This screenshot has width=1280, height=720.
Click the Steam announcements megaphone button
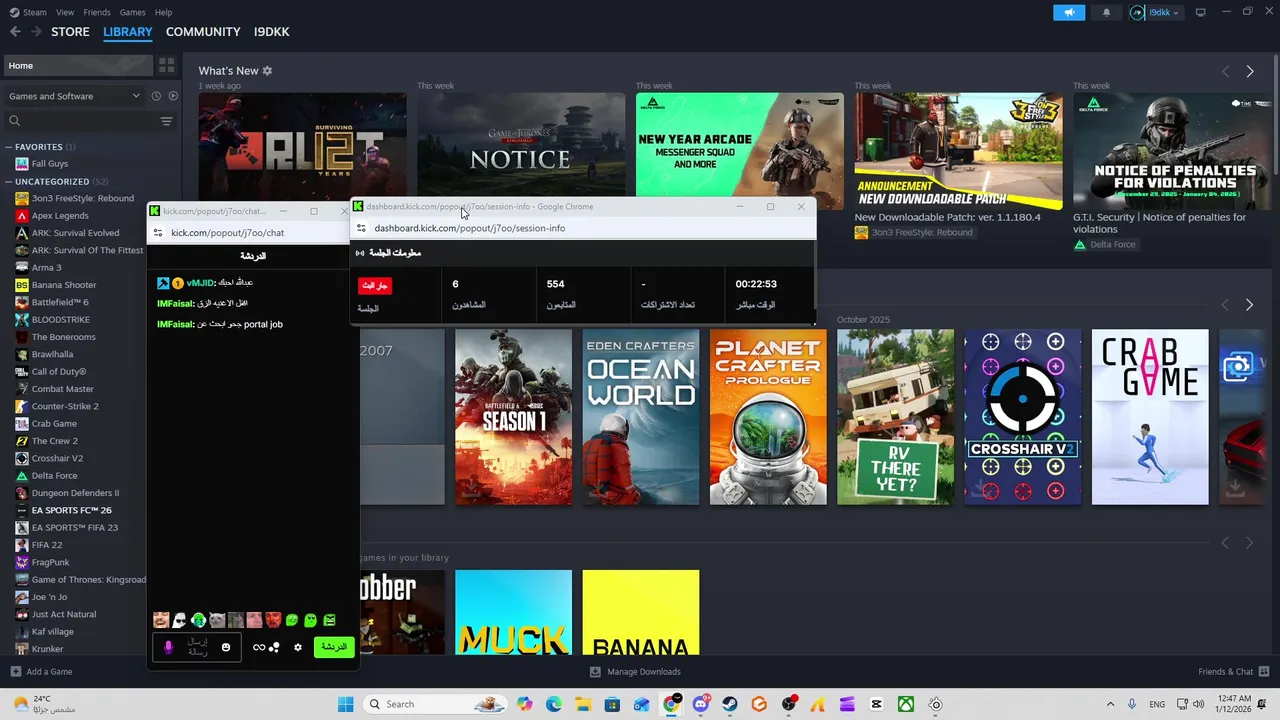1069,12
